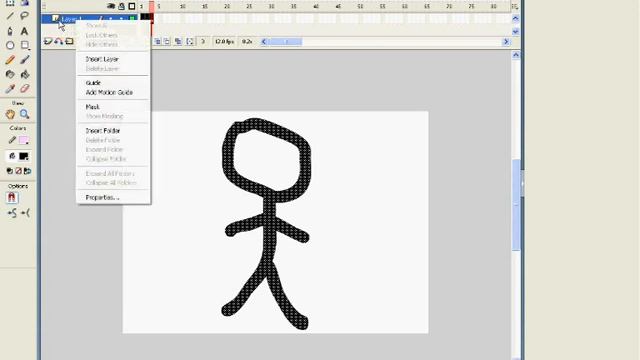Toggle Layer 1 lock dot
This screenshot has height=360, width=640.
[x=121, y=19]
